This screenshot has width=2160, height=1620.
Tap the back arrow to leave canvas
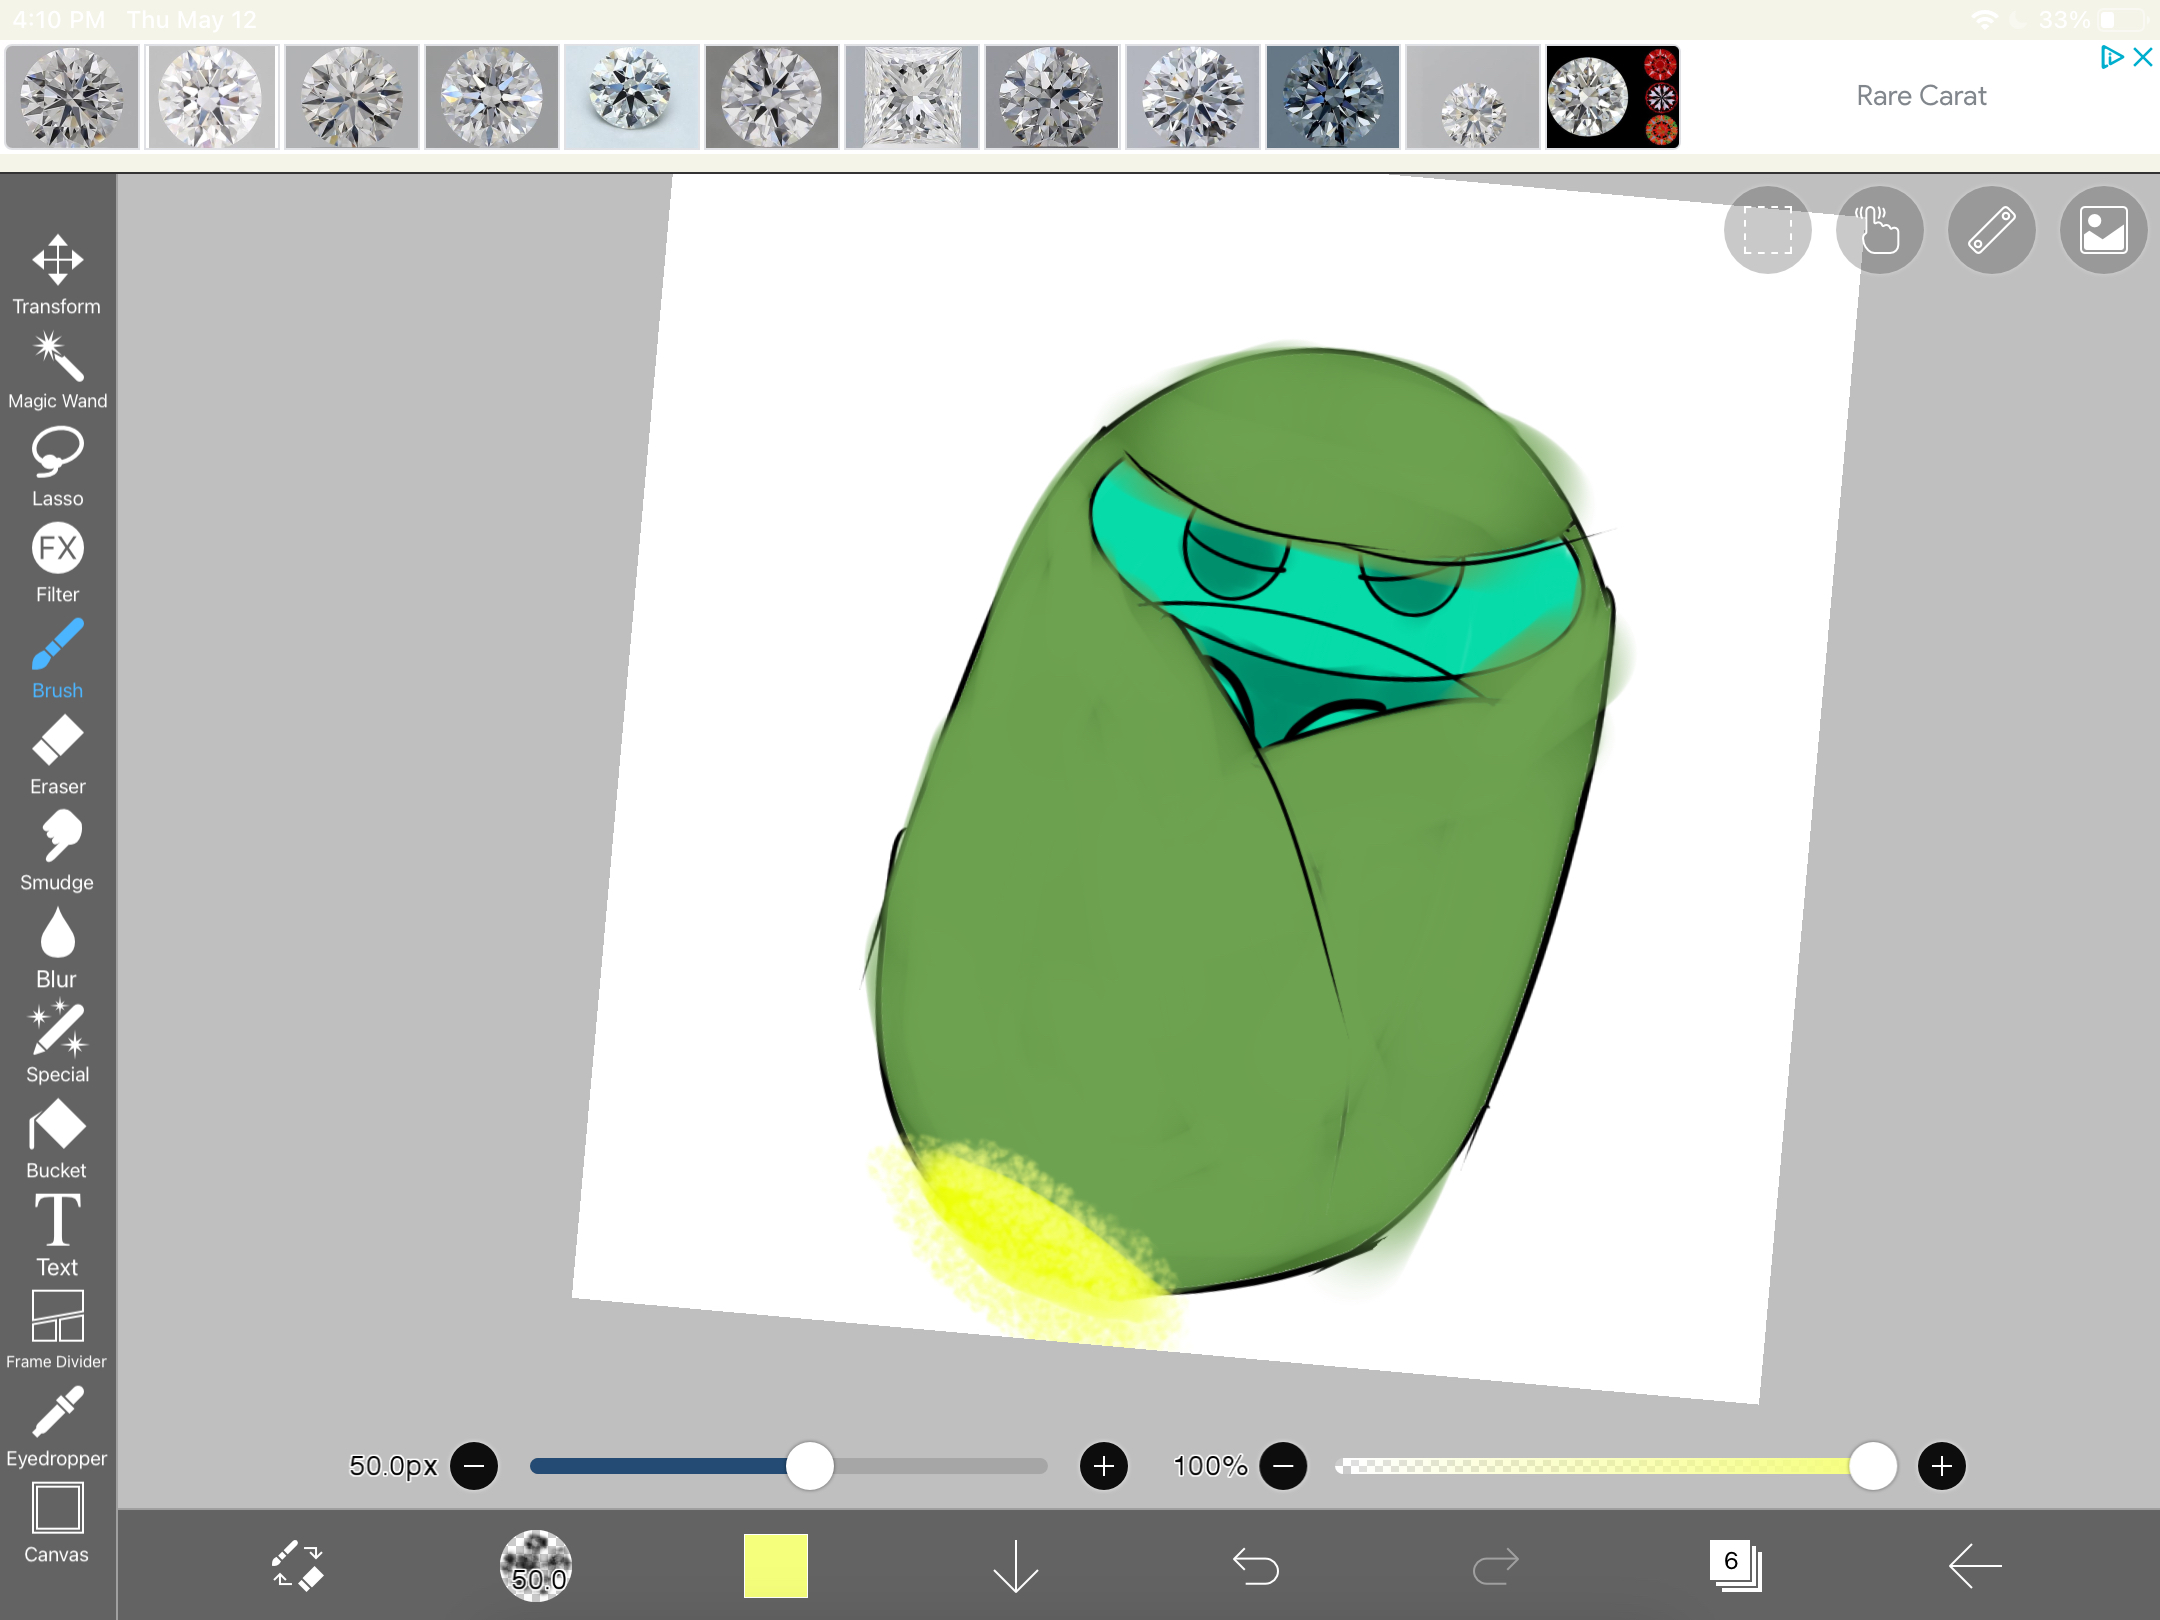tap(1975, 1565)
